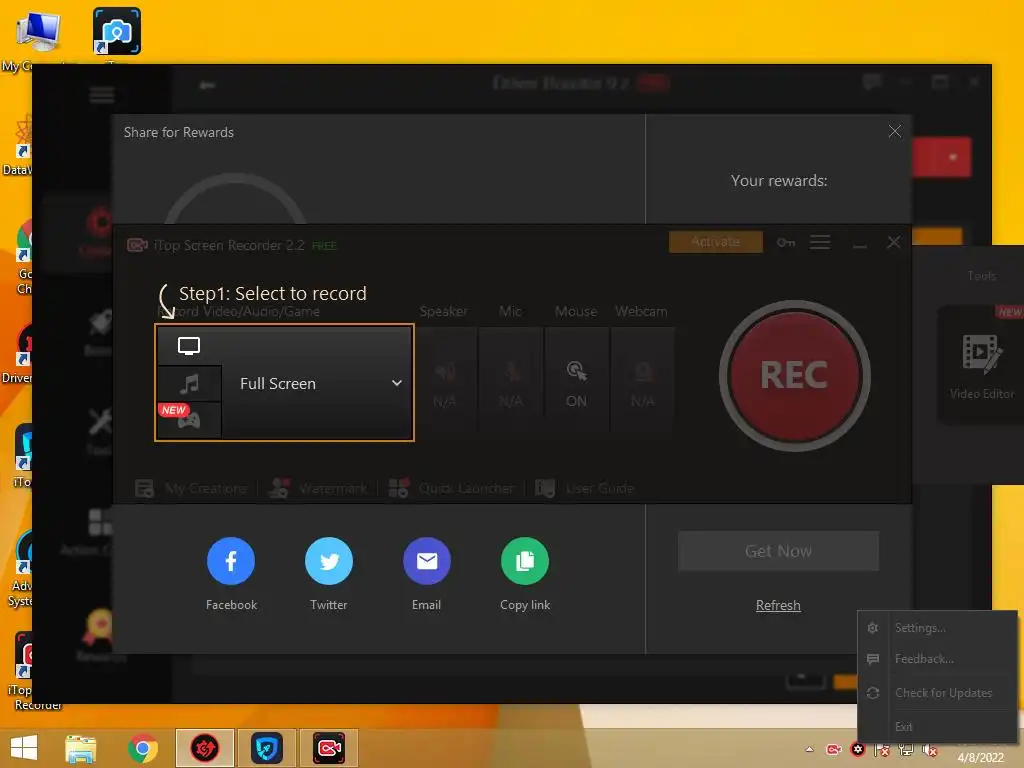Open the Boost rocket tab in Driver Booster sidebar

coord(100,332)
